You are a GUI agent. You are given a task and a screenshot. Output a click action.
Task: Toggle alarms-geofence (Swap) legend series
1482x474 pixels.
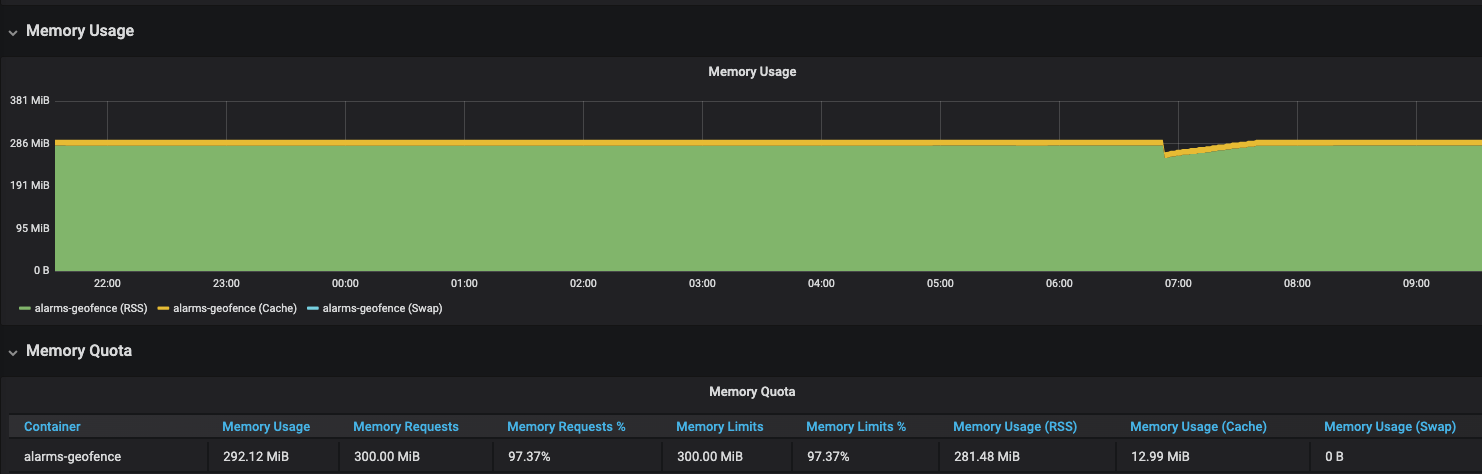[x=382, y=309]
